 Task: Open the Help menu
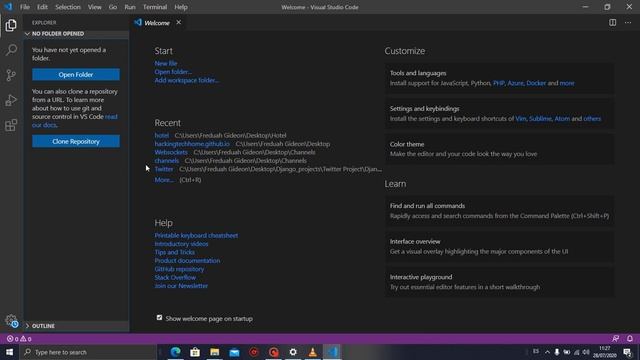pyautogui.click(x=181, y=7)
